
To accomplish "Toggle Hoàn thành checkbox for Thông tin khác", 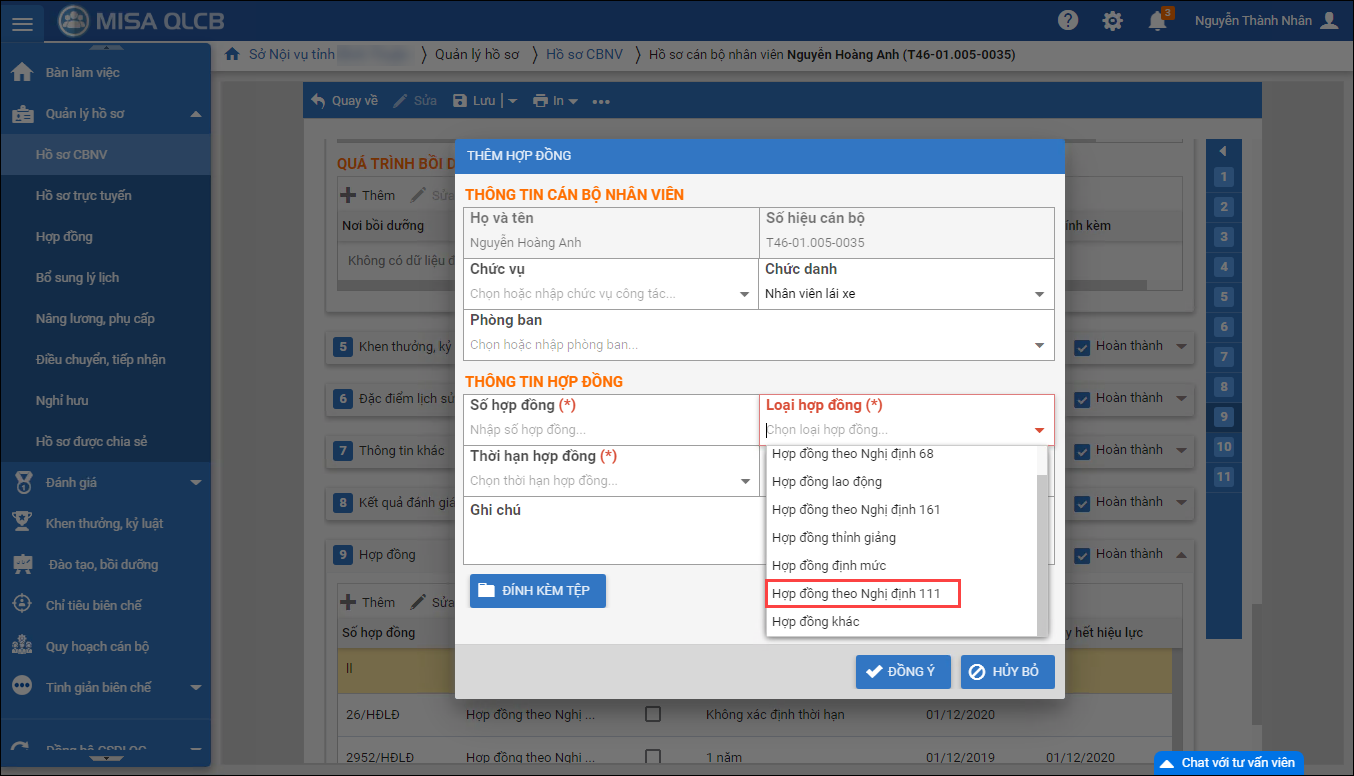I will [x=1082, y=450].
